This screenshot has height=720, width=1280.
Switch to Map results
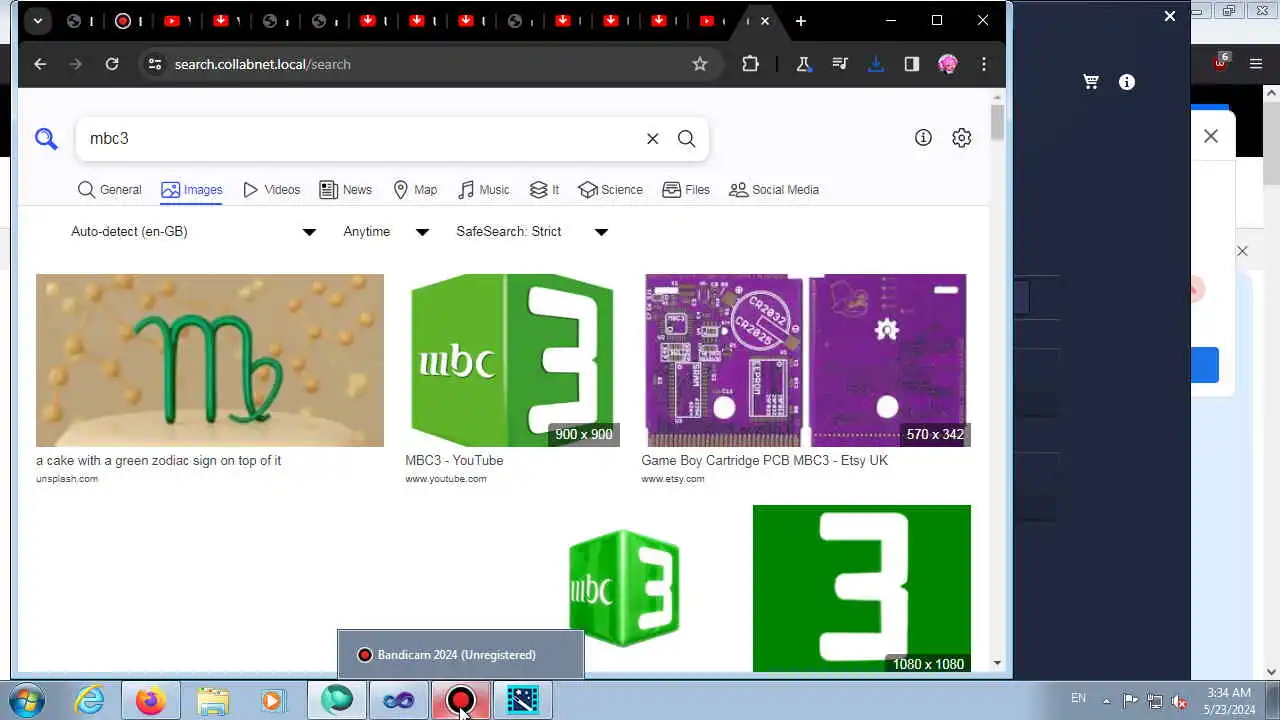tap(415, 190)
